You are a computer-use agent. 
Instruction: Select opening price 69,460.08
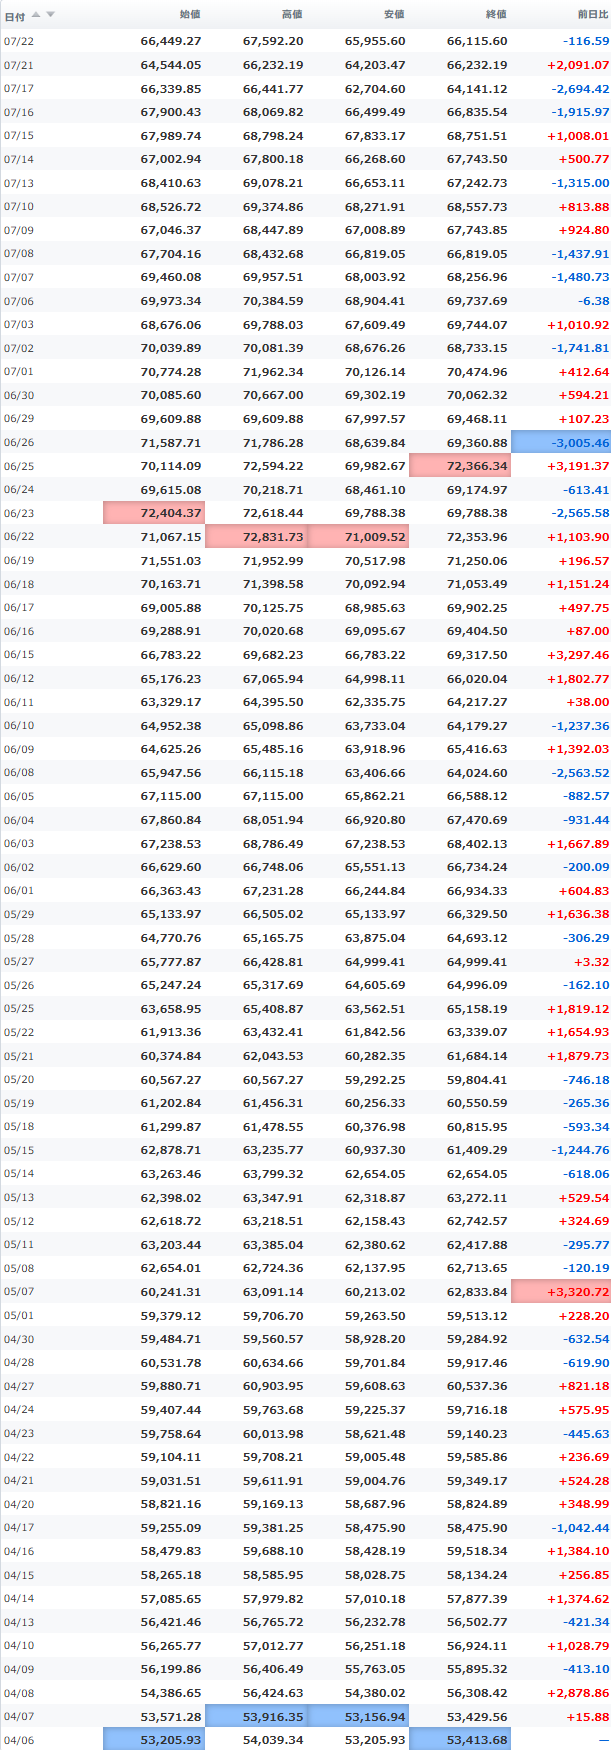[171, 278]
